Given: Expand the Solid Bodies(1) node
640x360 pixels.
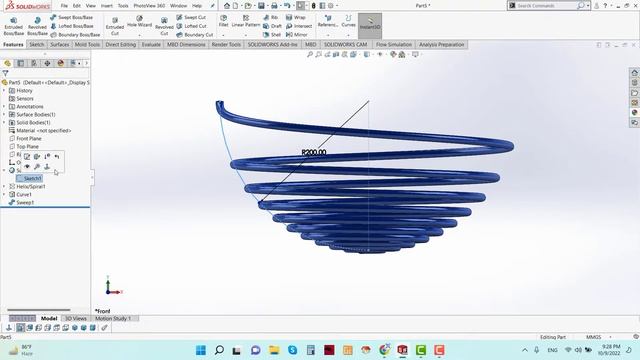Looking at the screenshot, I should (x=4, y=122).
